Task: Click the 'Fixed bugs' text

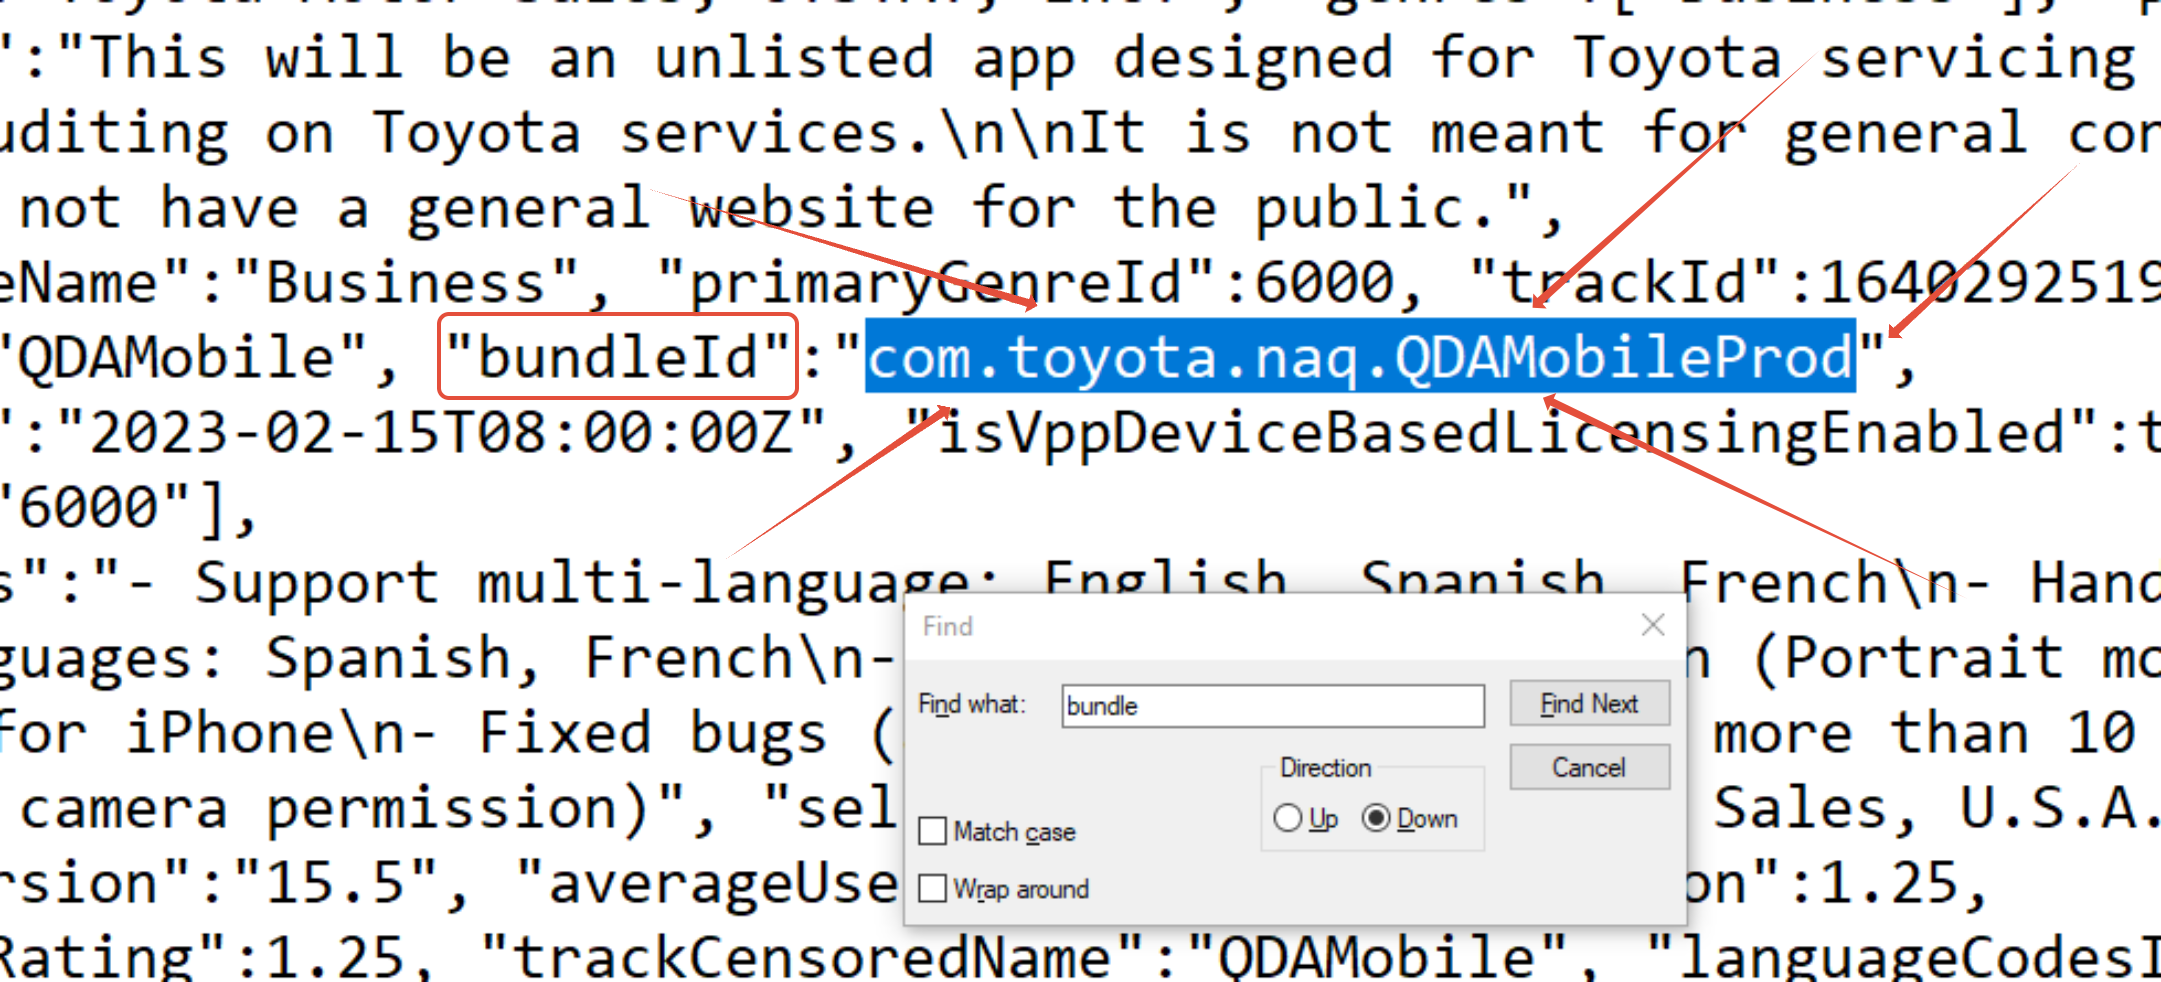Action: (653, 735)
